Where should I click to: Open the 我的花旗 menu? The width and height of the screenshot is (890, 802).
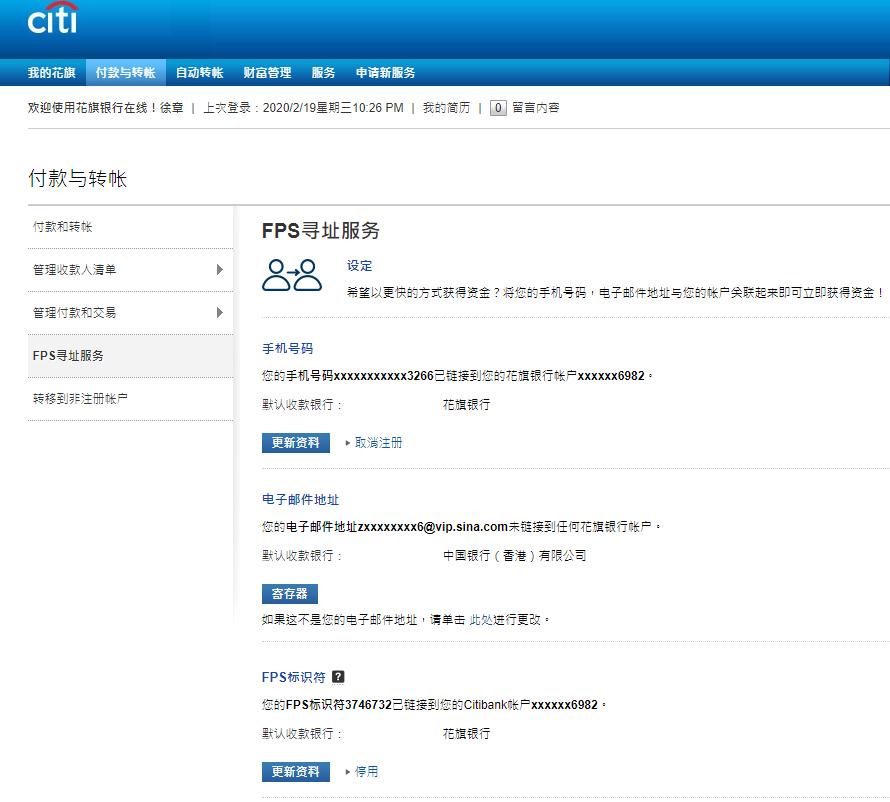tap(52, 73)
